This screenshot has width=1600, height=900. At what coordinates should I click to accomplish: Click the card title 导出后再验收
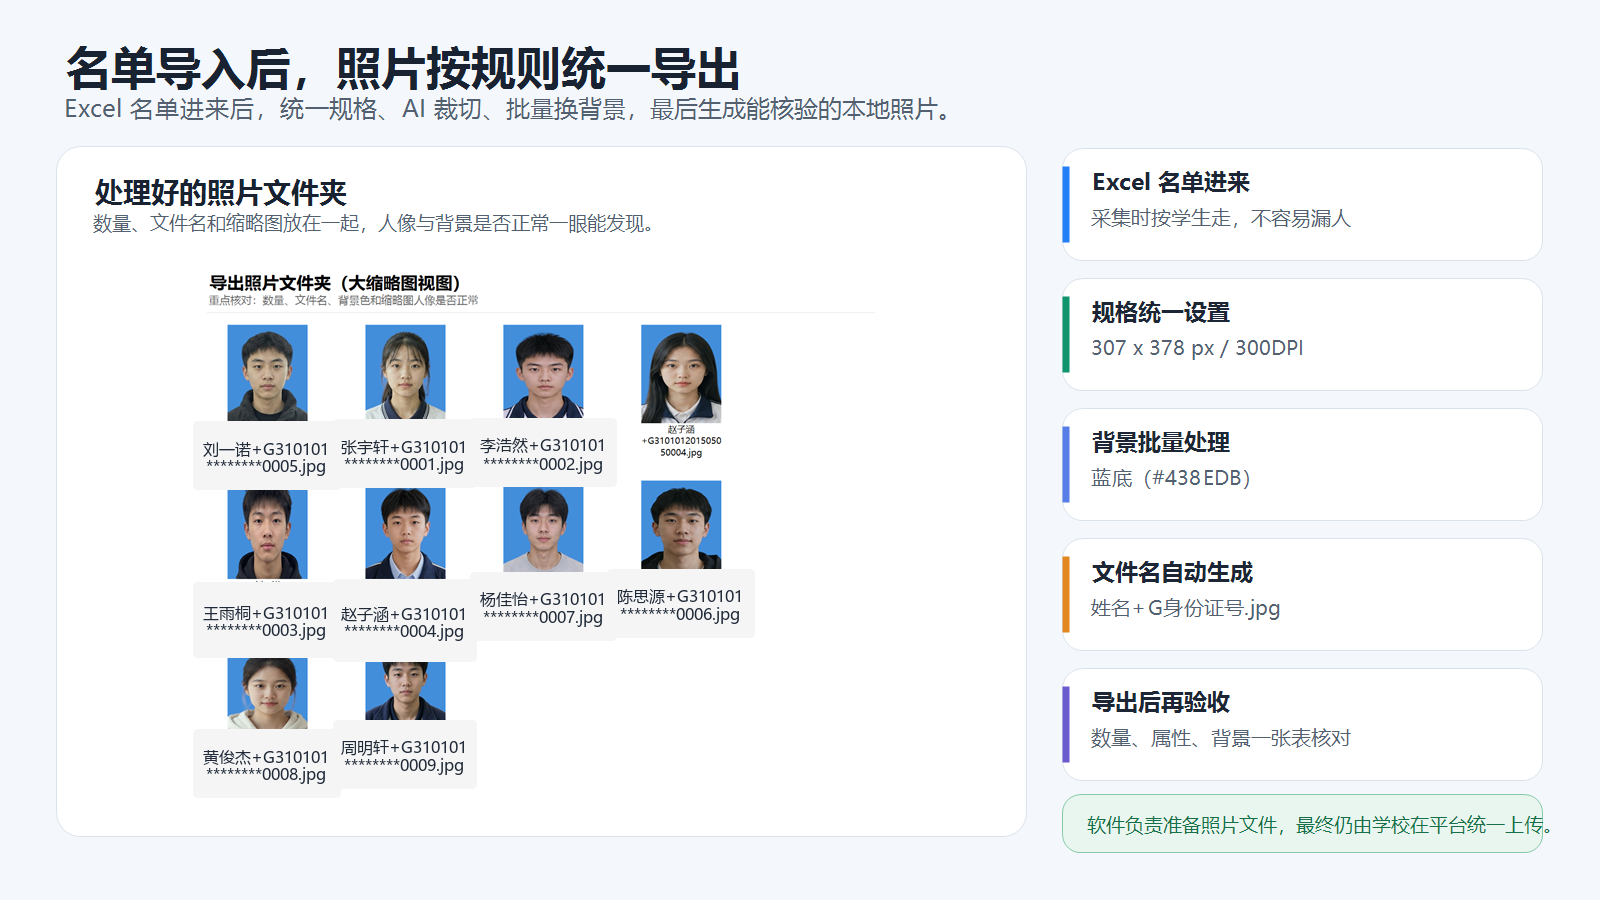coord(1160,702)
